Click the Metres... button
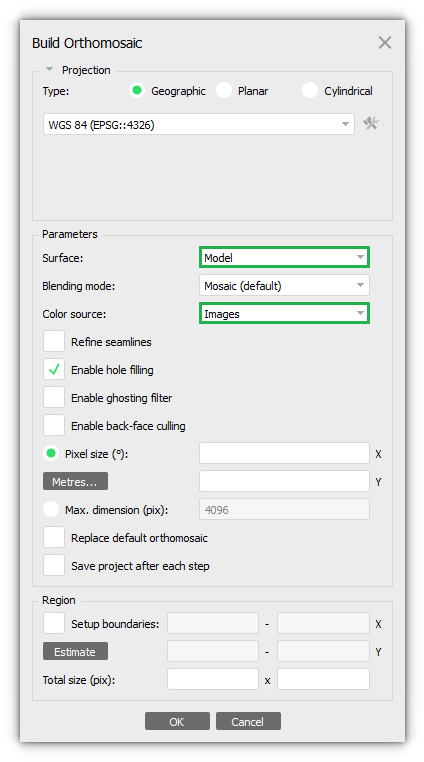The image size is (424, 762). (75, 482)
